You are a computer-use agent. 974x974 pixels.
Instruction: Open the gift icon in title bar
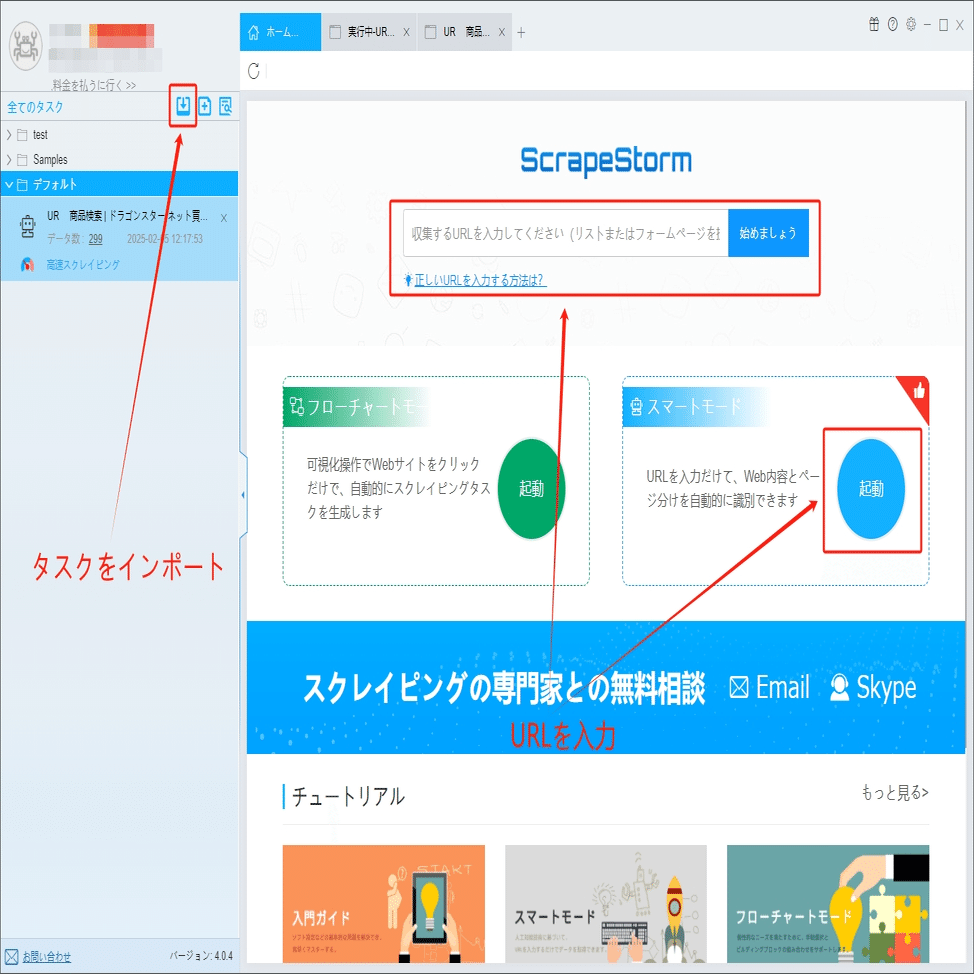click(874, 24)
